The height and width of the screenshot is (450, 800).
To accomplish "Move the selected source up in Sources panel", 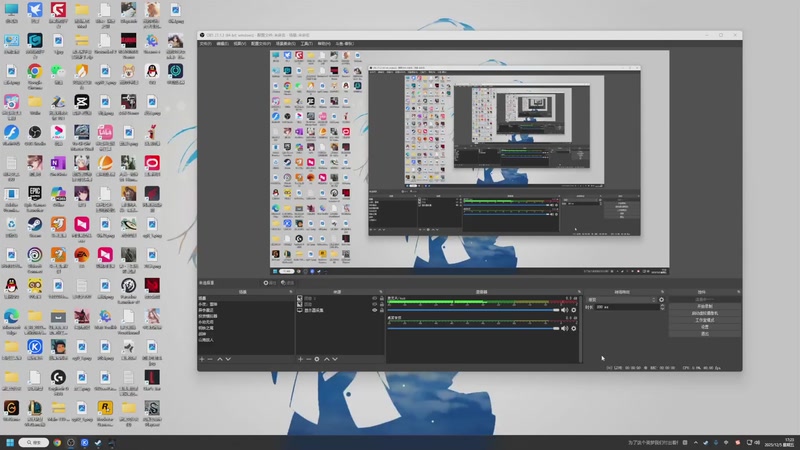I will click(x=327, y=359).
